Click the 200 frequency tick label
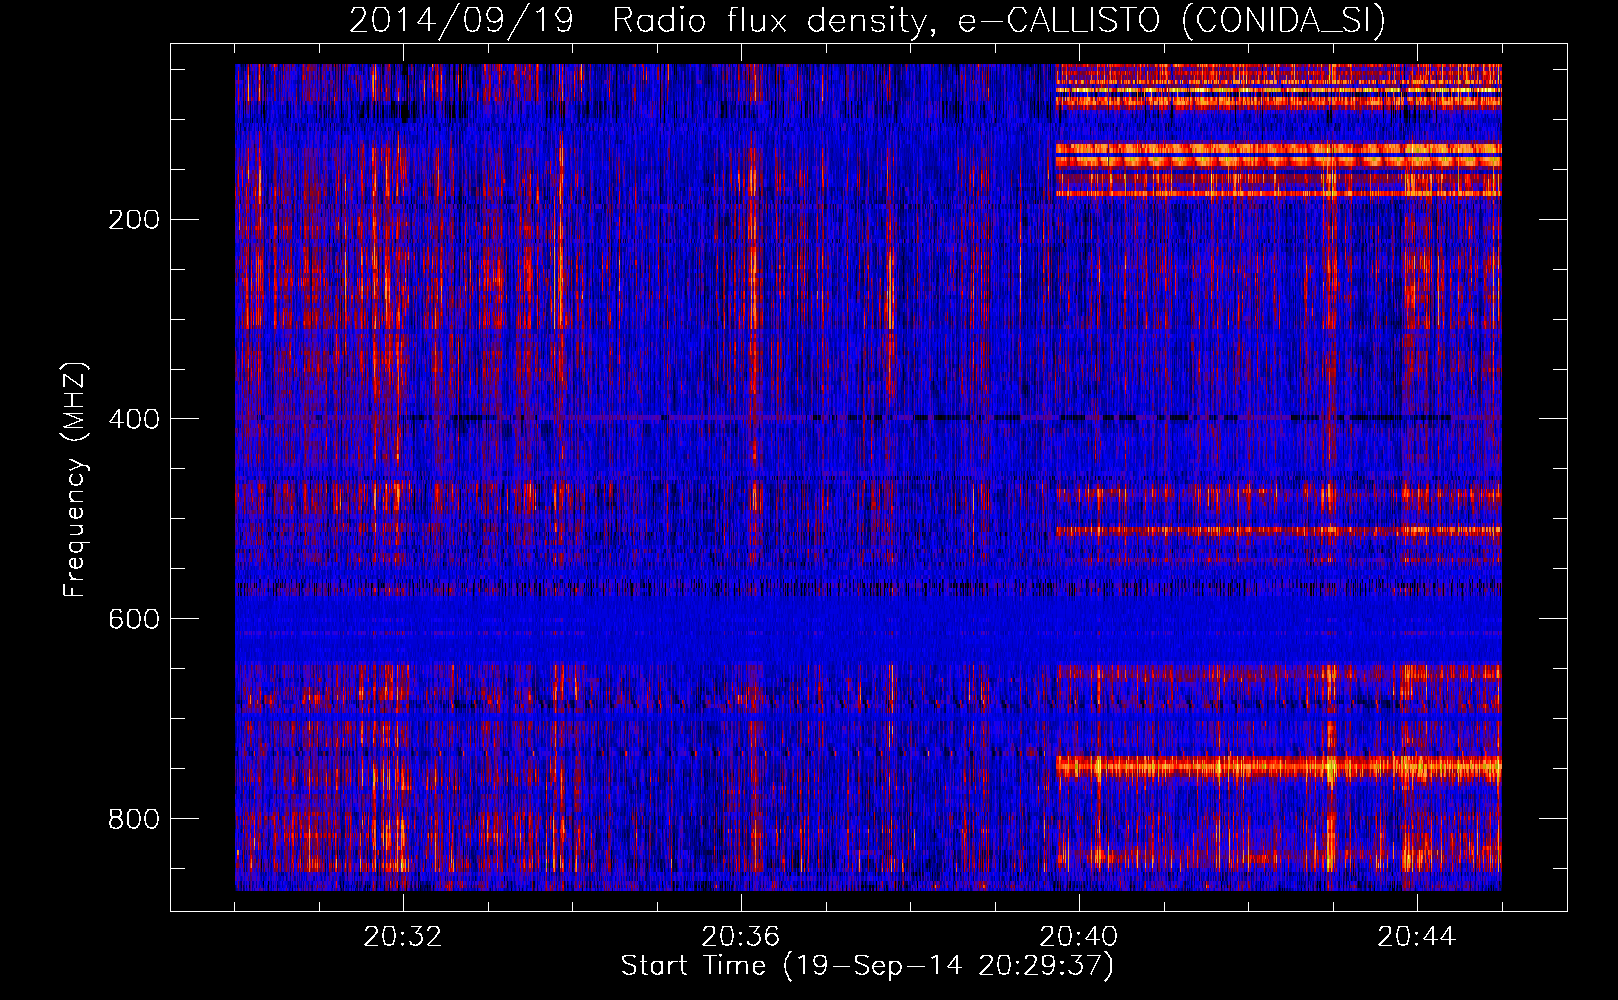The width and height of the screenshot is (1618, 1000). (x=134, y=220)
